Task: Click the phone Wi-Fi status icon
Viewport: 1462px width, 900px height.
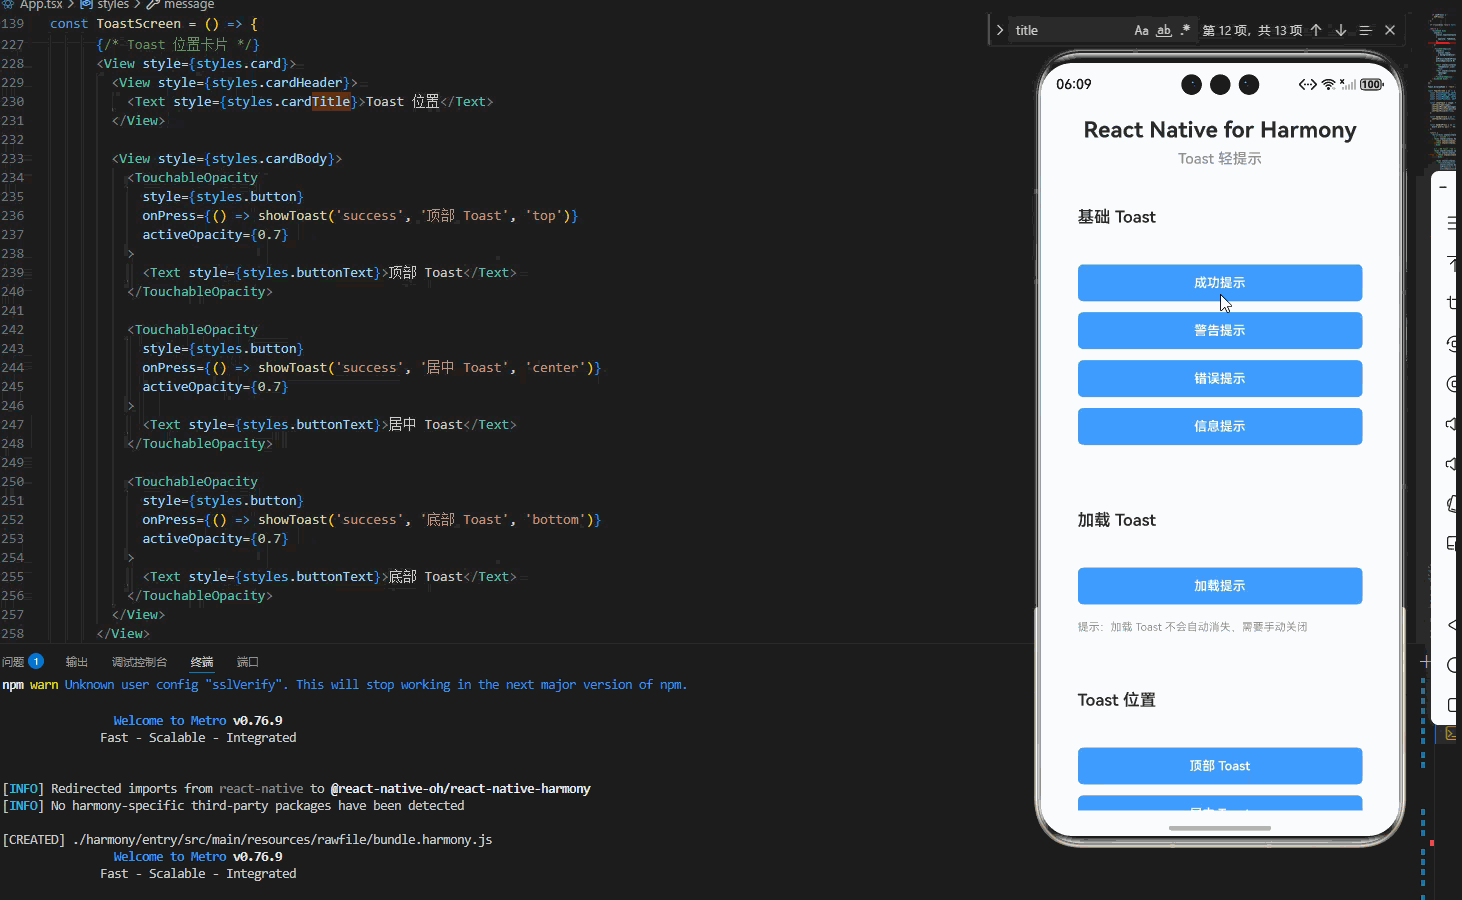Action: (x=1328, y=85)
